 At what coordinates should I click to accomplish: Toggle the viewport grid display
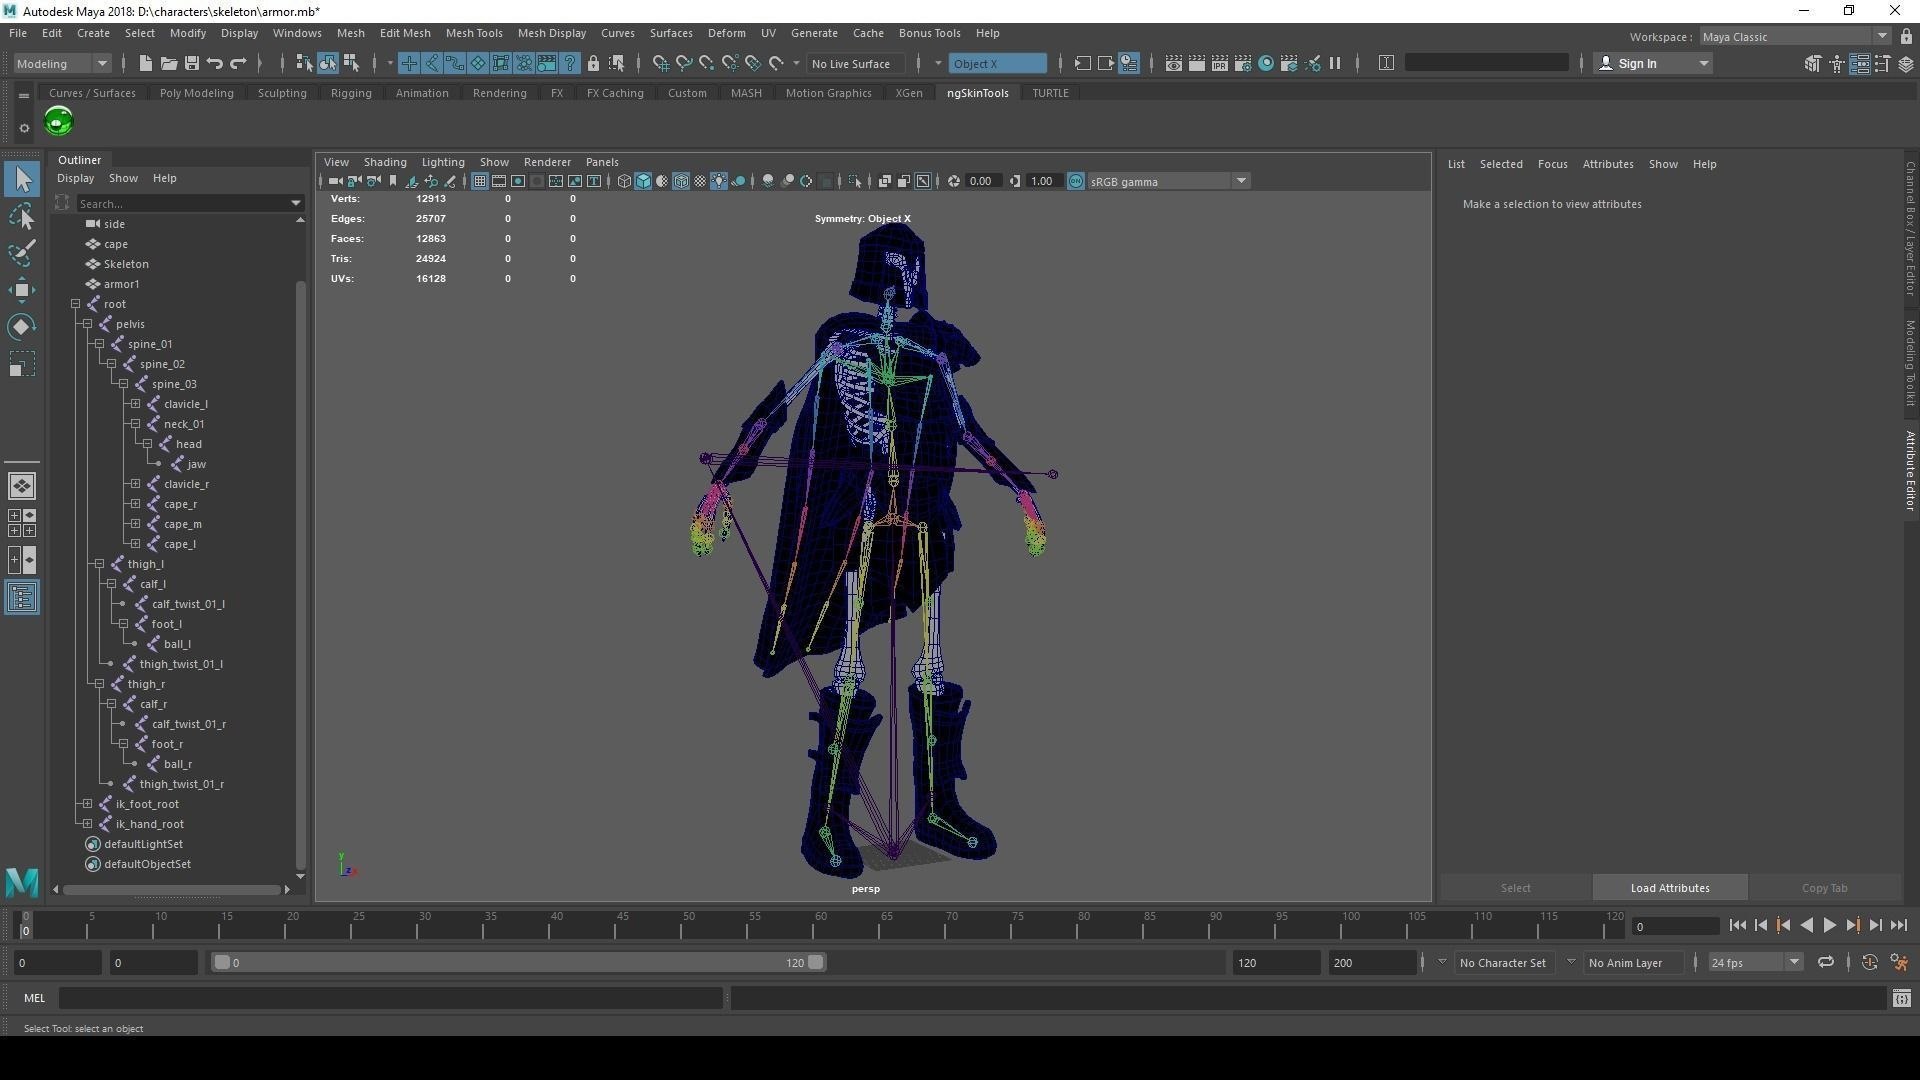coord(480,181)
